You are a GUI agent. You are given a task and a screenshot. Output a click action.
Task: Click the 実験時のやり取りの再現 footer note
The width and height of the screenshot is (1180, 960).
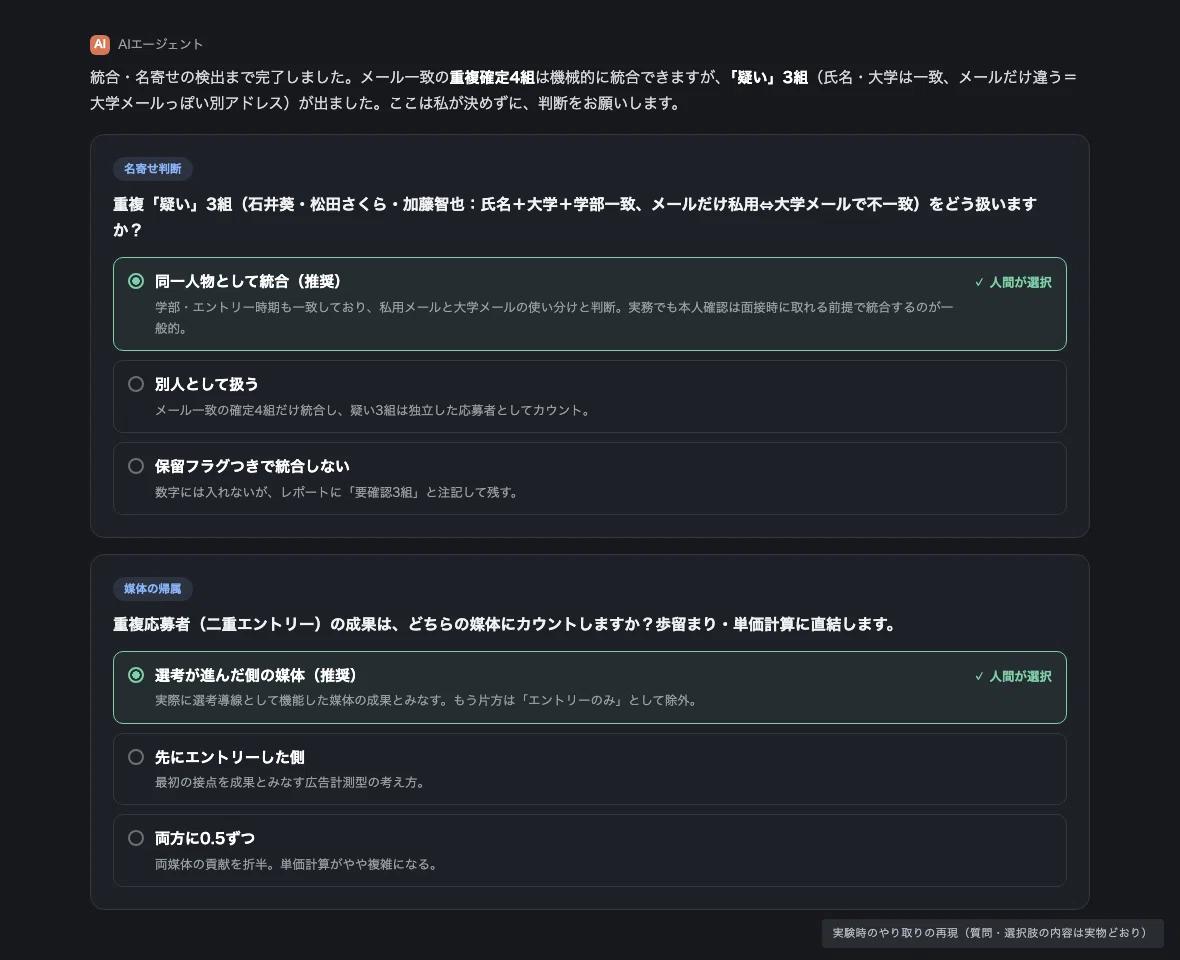993,933
